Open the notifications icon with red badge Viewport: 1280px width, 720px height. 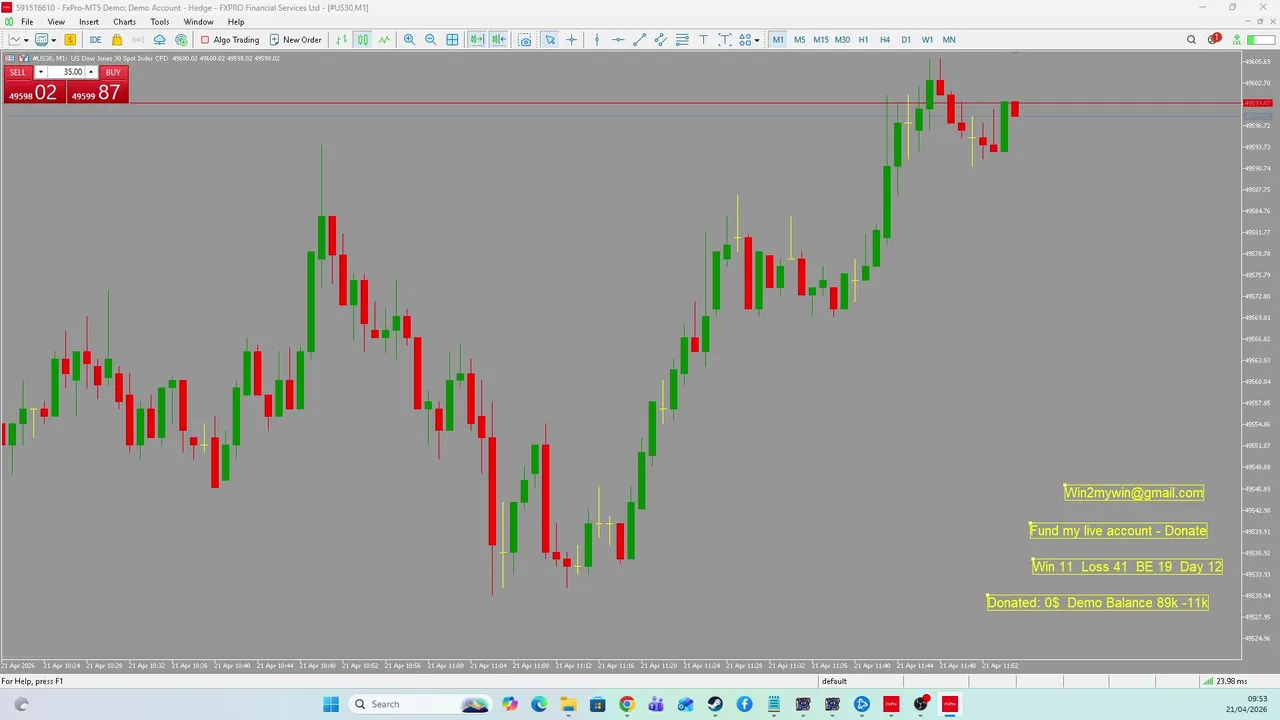click(1214, 39)
